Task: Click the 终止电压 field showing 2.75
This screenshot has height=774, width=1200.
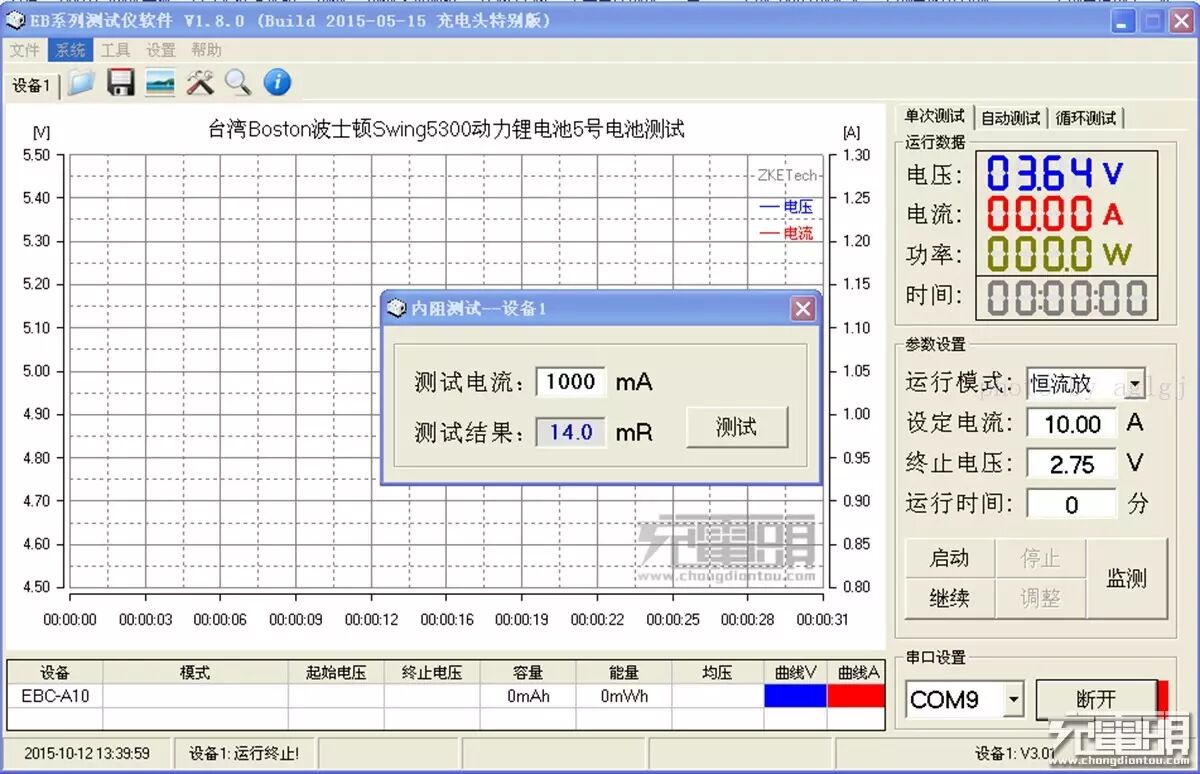Action: (x=1072, y=464)
